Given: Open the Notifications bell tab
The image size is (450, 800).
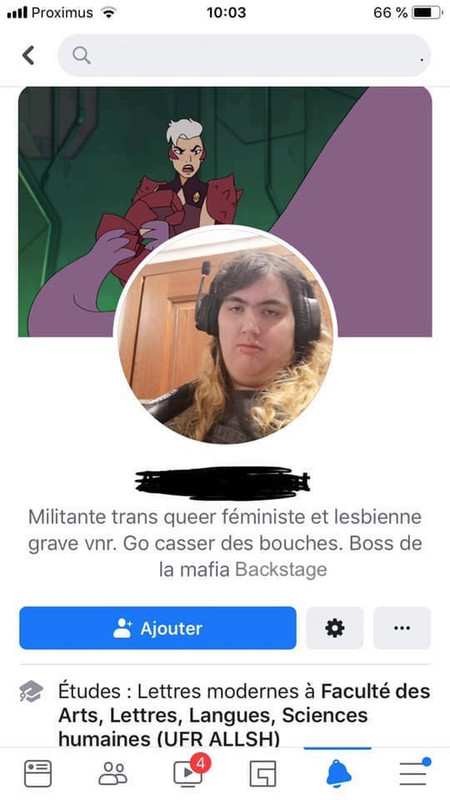Looking at the screenshot, I should 339,773.
